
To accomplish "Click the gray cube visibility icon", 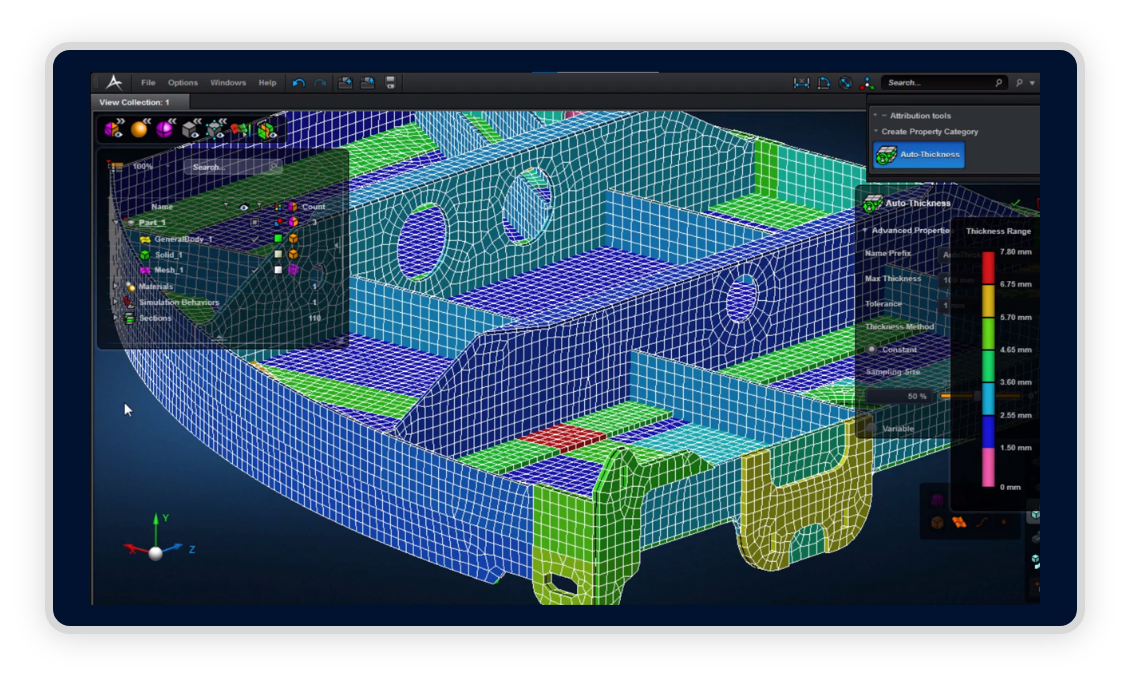I will 191,129.
